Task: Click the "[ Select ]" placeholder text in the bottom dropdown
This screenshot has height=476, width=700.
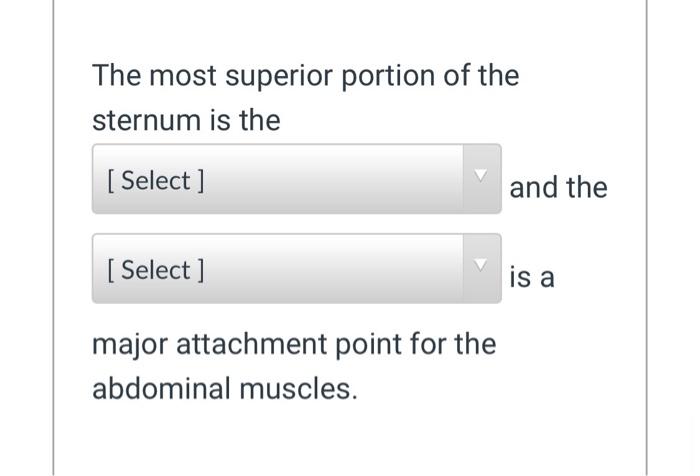Action: point(155,270)
